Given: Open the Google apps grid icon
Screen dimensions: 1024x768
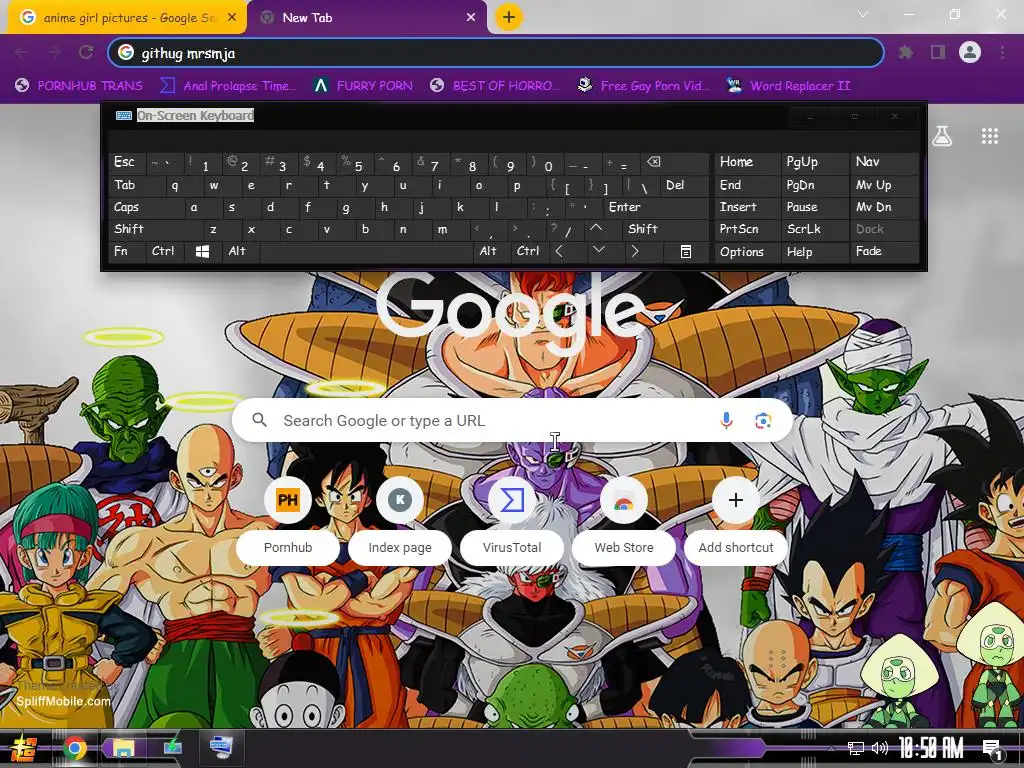Looking at the screenshot, I should [x=990, y=136].
